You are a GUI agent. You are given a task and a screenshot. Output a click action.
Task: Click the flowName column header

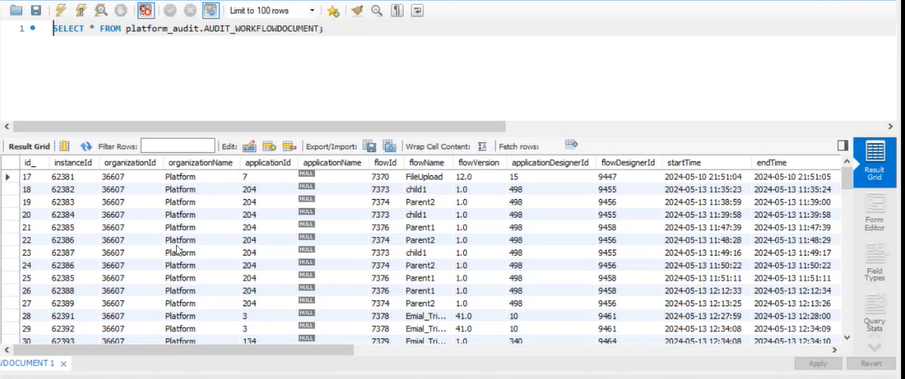(427, 163)
